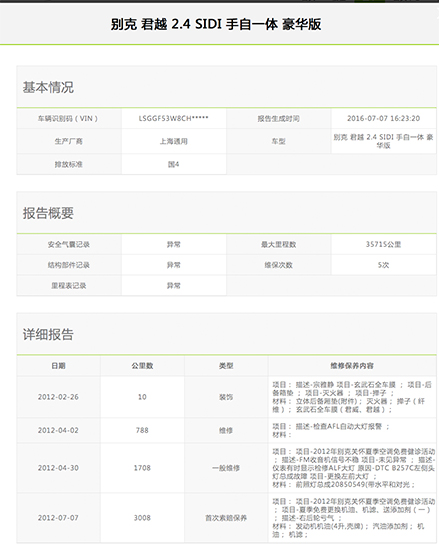Select the 基本情况 section heading
Image resolution: width=439 pixels, height=550 pixels.
tap(48, 87)
